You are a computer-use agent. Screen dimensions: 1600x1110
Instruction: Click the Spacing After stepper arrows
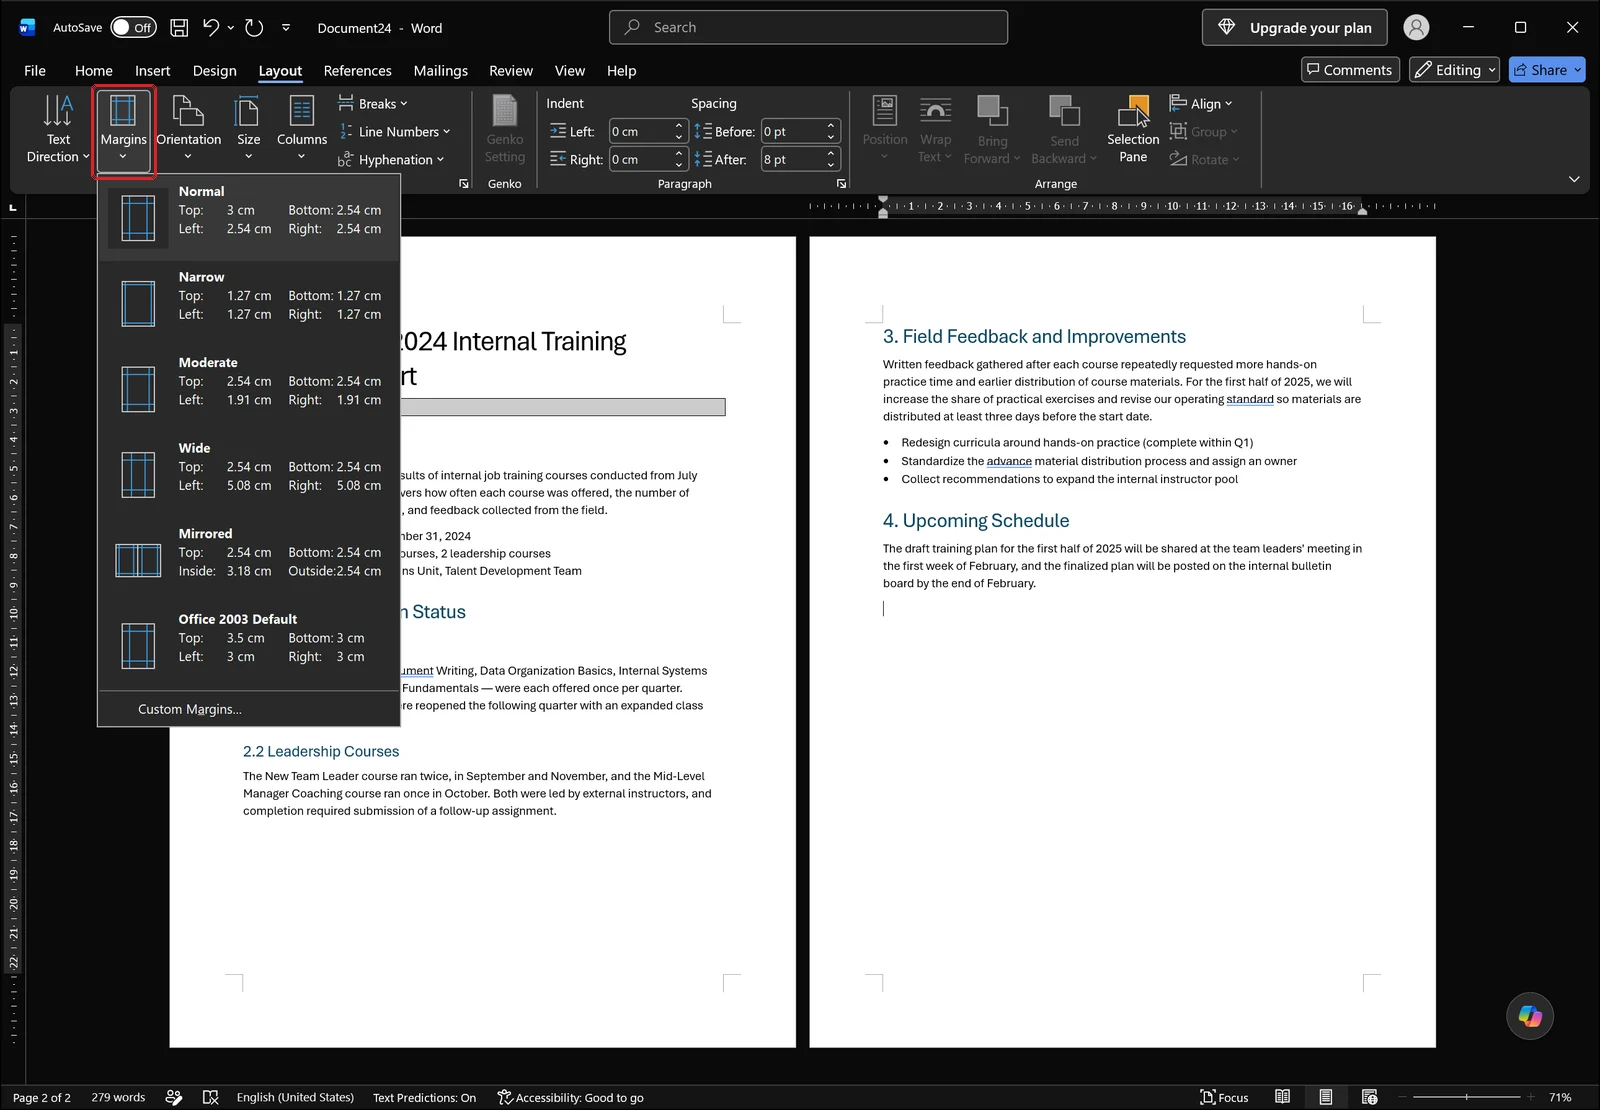coord(830,160)
